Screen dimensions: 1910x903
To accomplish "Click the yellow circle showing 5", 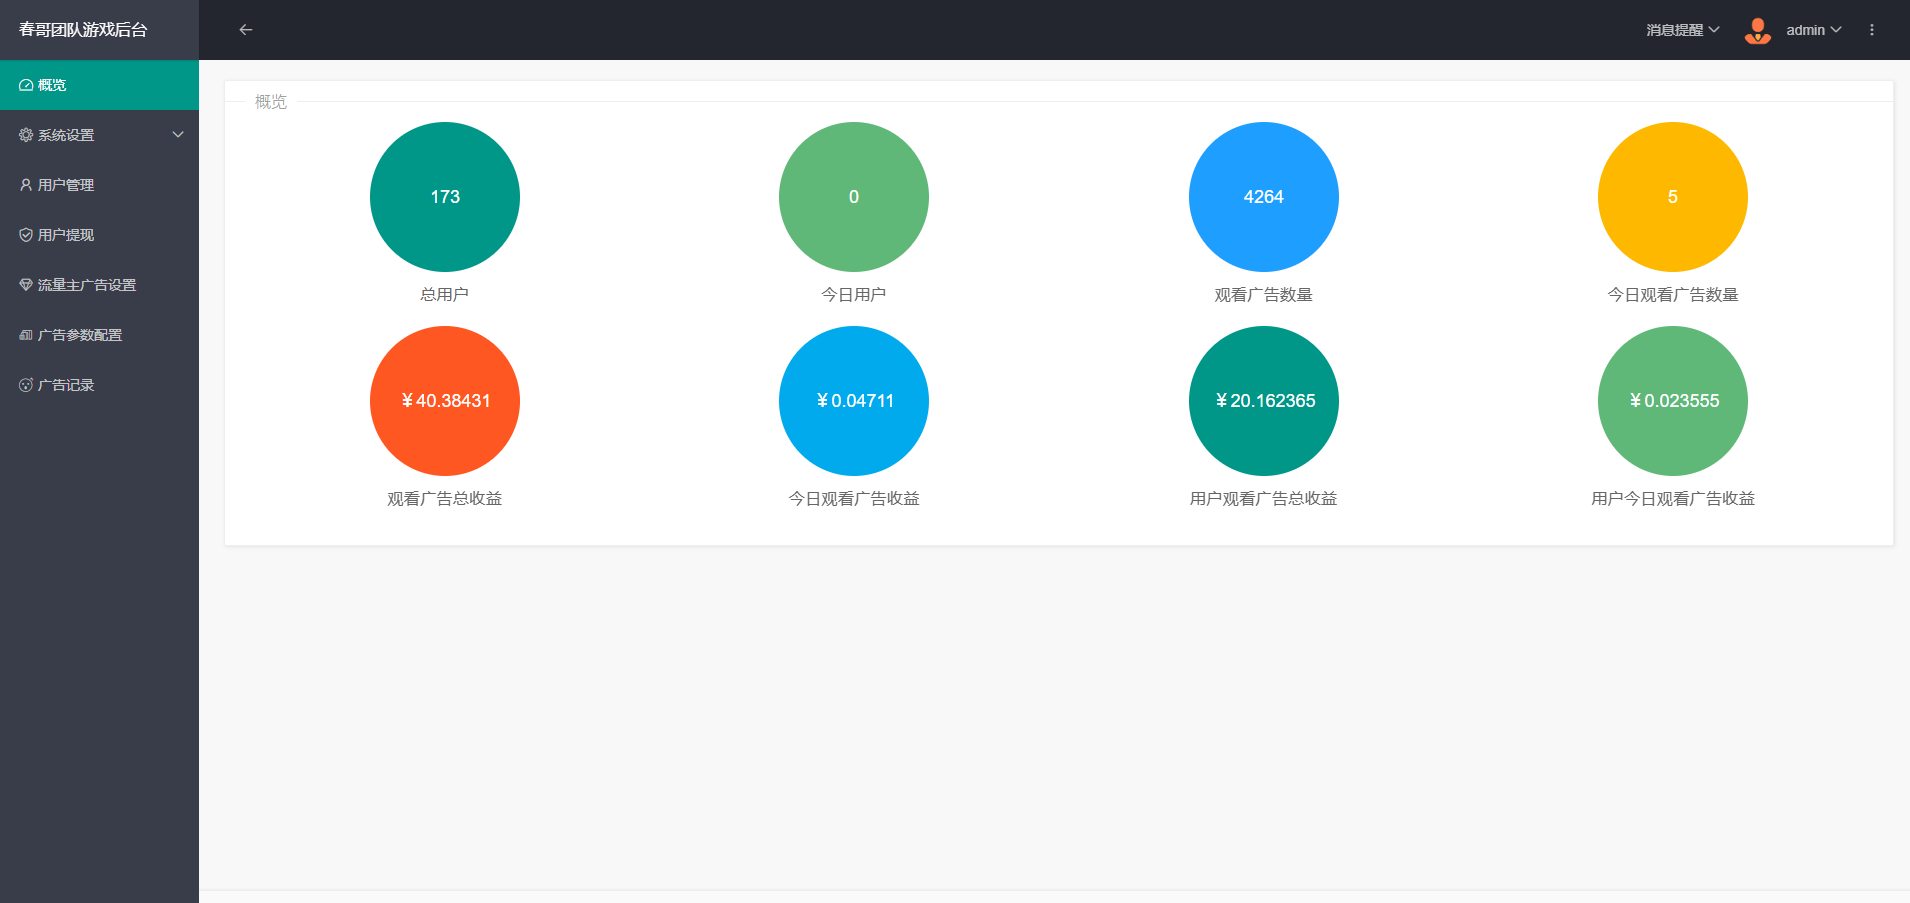I will [1673, 197].
